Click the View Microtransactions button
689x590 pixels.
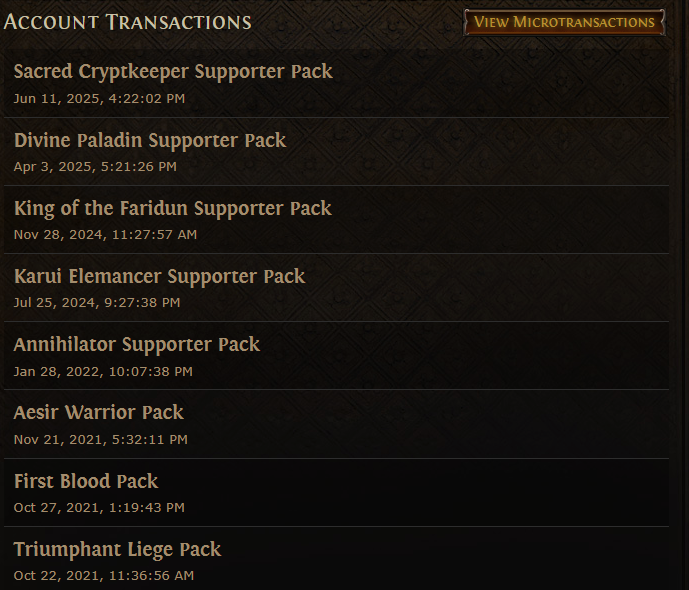coord(564,22)
